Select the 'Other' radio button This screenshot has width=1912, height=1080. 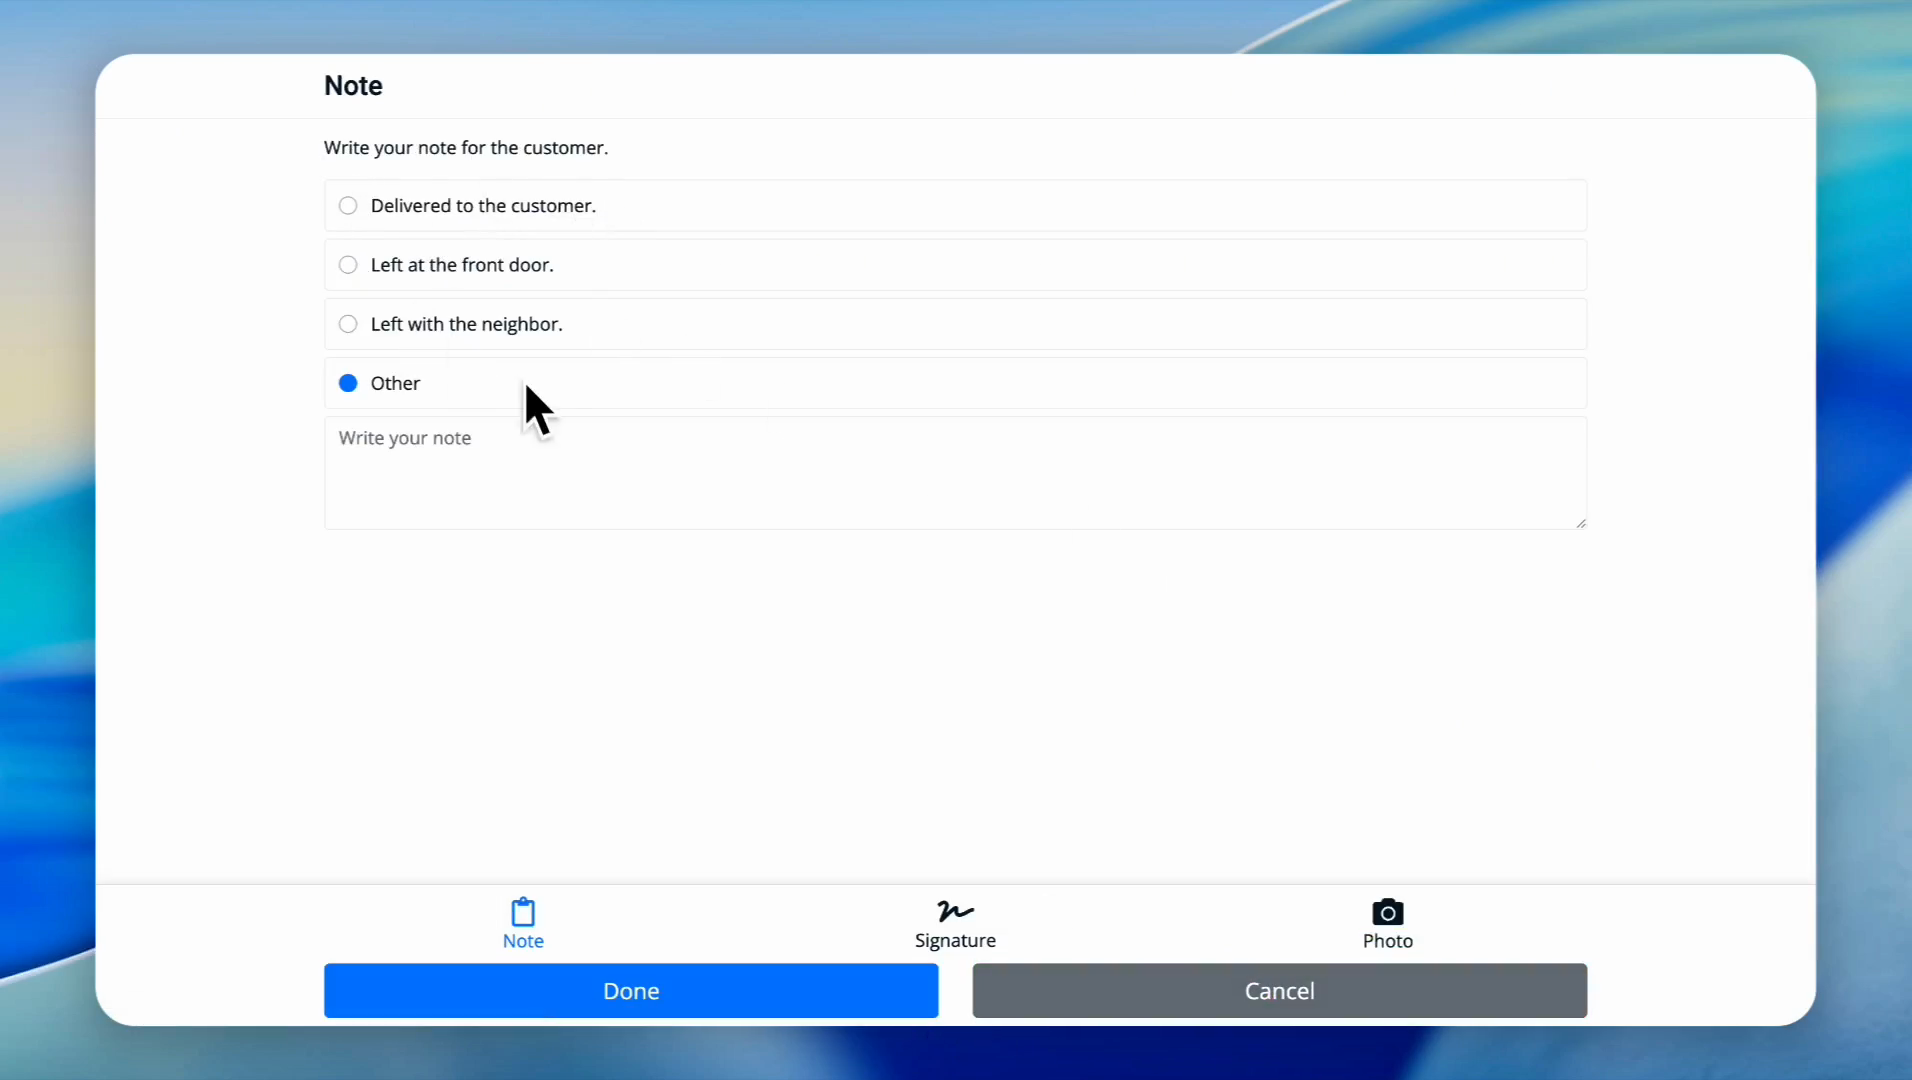pyautogui.click(x=348, y=383)
